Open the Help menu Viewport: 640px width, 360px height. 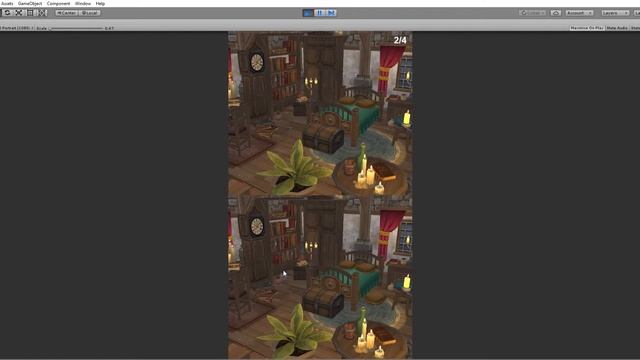(x=100, y=3)
